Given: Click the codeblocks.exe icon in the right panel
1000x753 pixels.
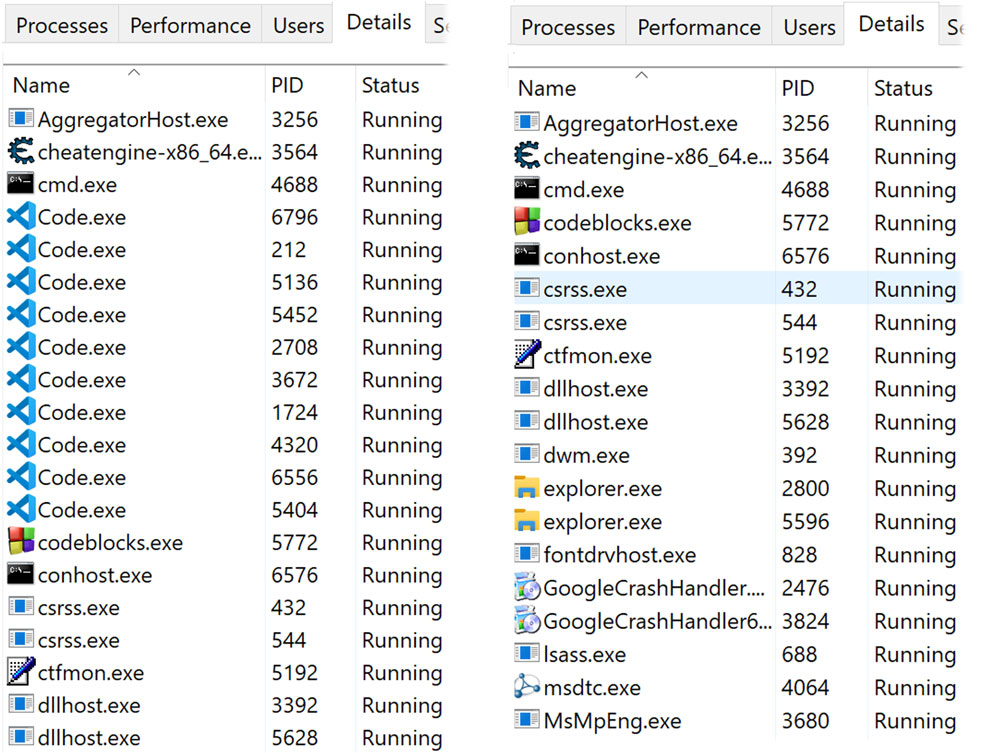Looking at the screenshot, I should (x=526, y=223).
